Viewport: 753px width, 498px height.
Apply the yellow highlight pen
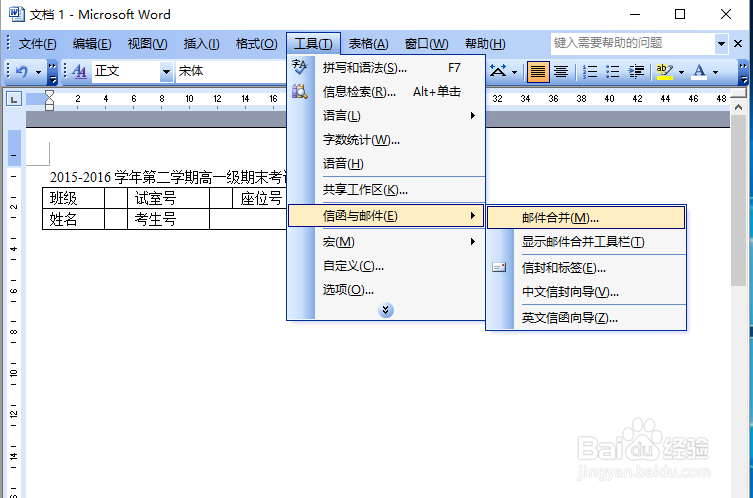[665, 72]
